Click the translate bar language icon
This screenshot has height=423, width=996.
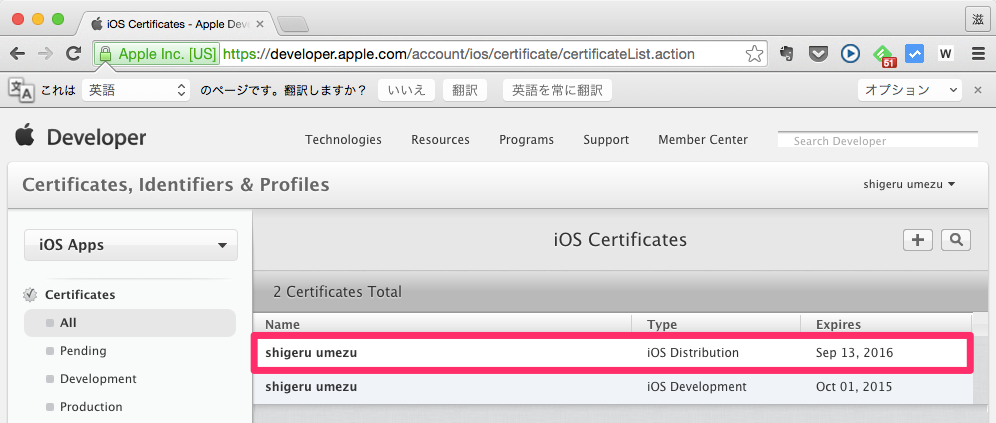coord(20,90)
